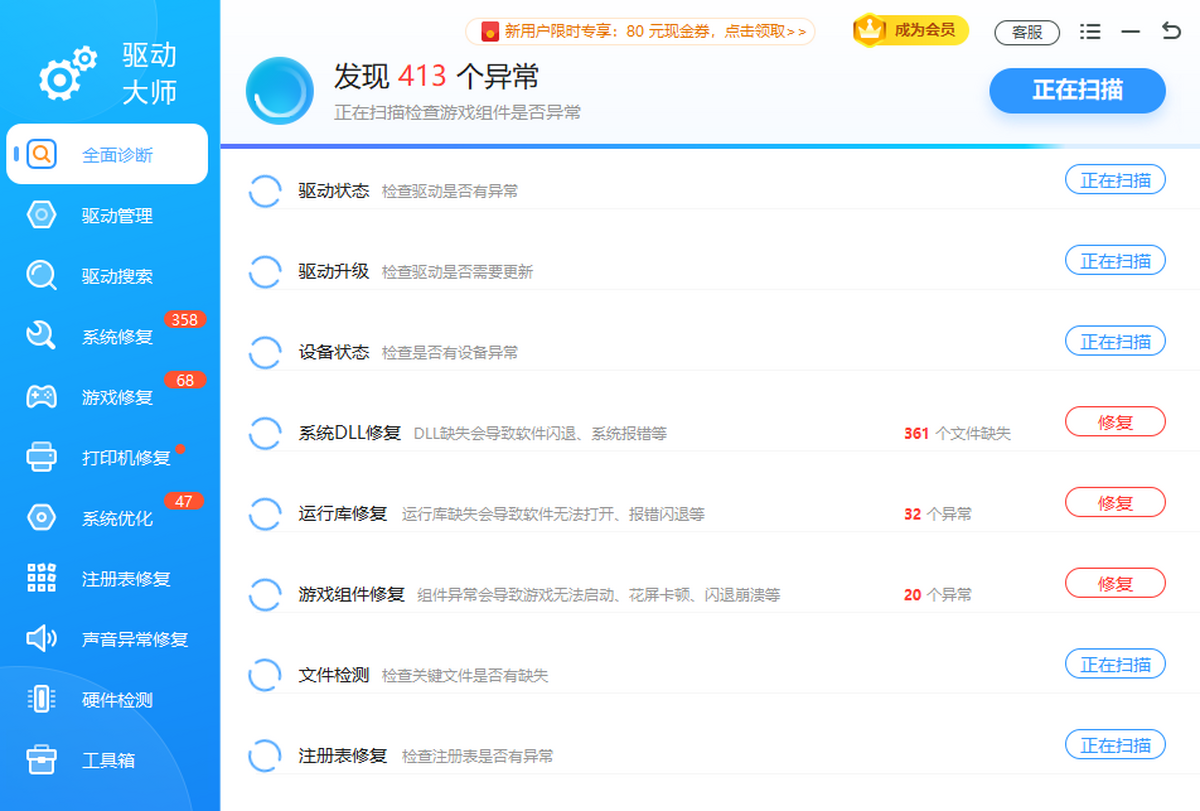Open the 硬件检测 chip icon

(x=41, y=700)
